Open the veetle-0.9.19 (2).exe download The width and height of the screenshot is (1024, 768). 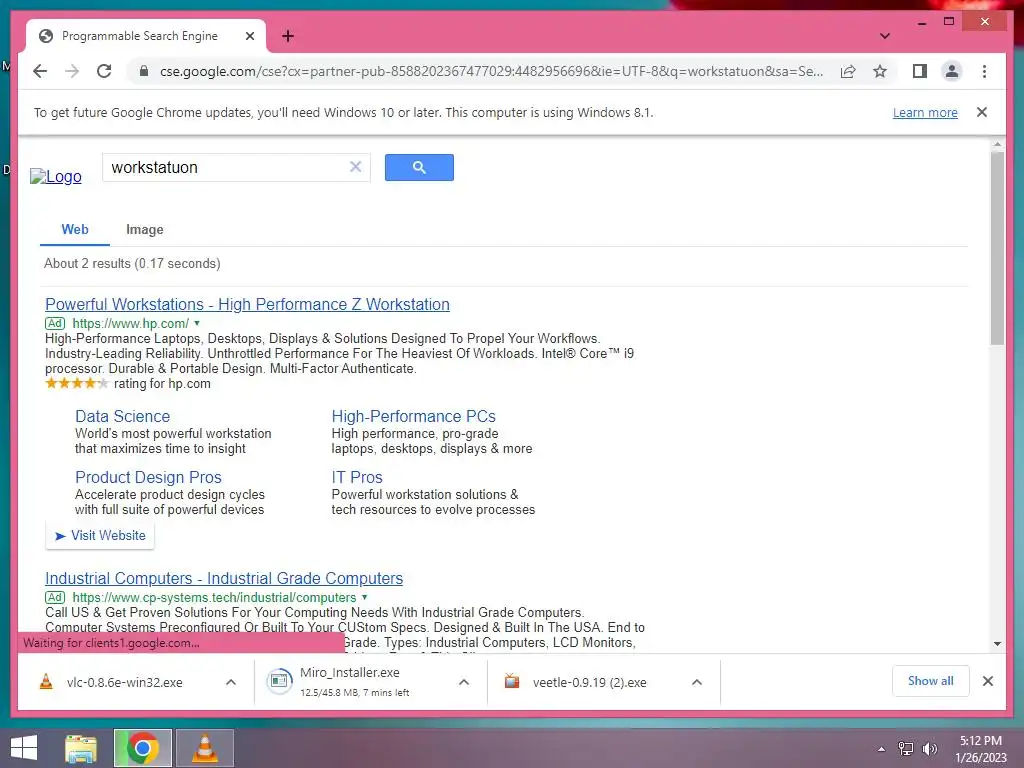575,682
